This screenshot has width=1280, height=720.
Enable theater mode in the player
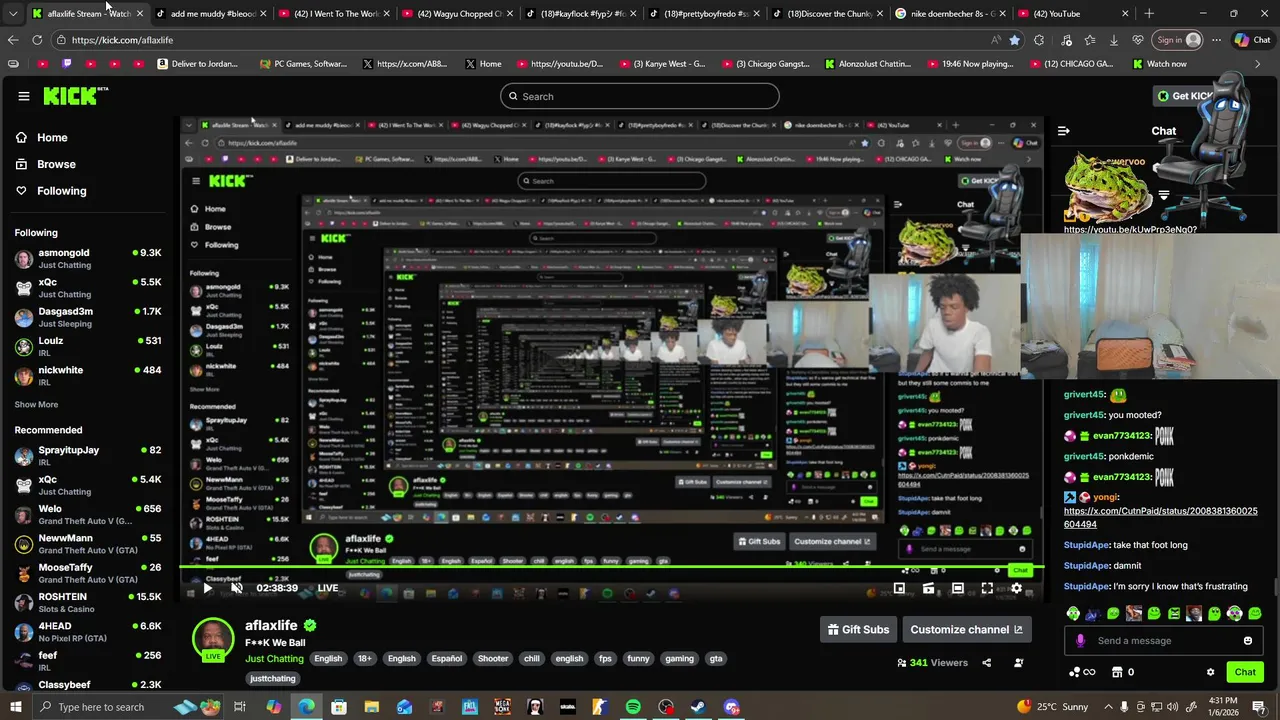coord(958,588)
